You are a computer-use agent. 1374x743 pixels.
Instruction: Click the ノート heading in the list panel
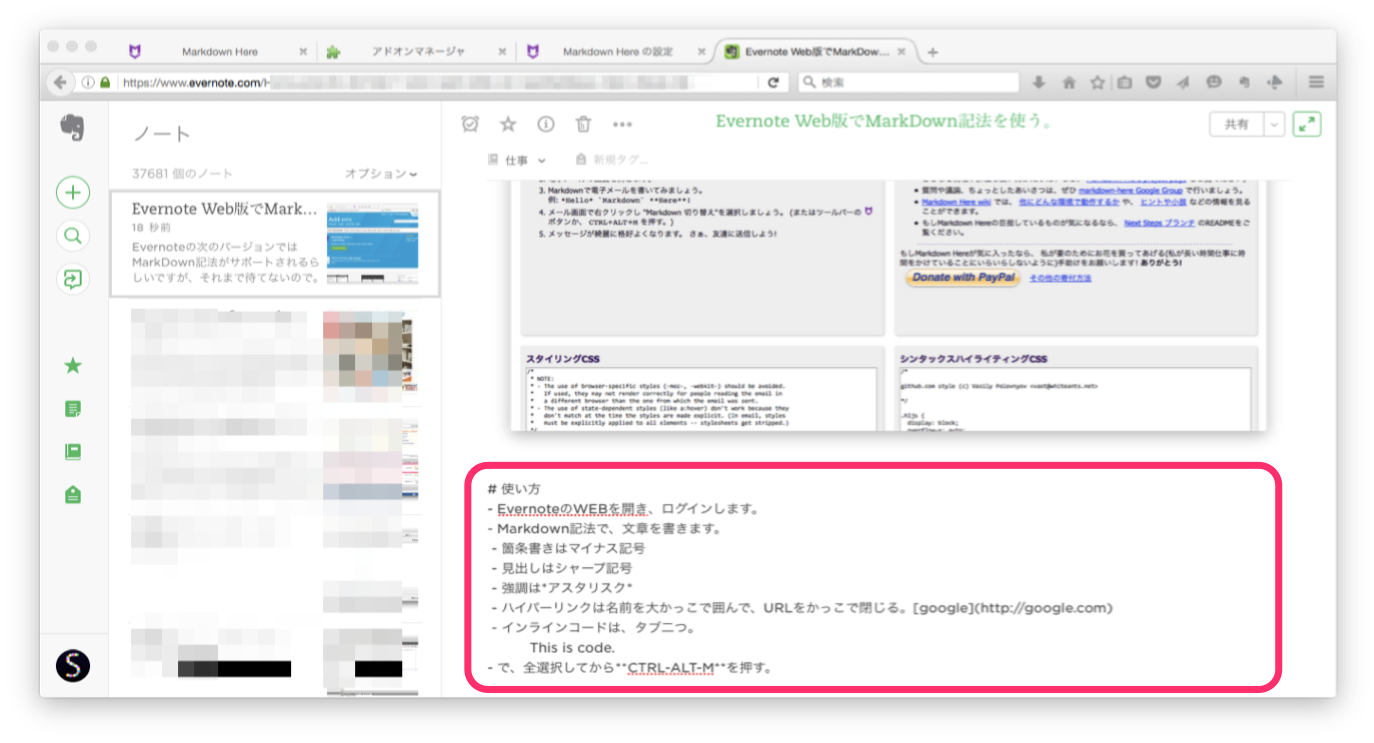click(x=161, y=133)
